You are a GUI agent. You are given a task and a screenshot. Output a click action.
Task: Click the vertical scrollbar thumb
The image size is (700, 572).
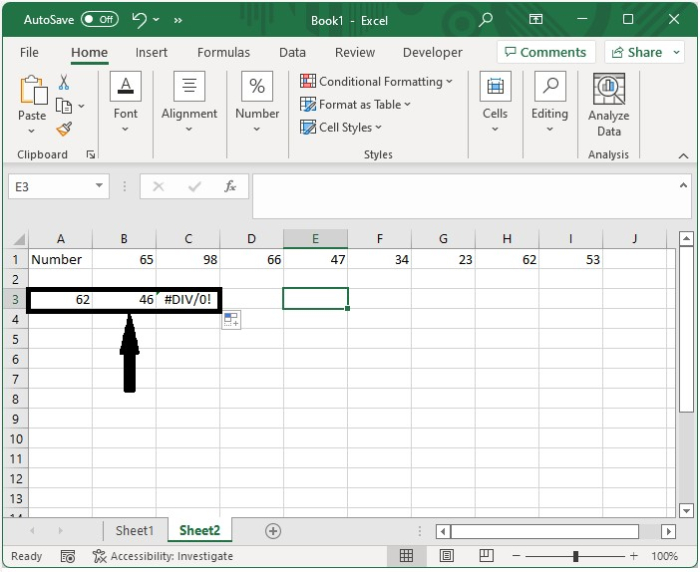(686, 330)
